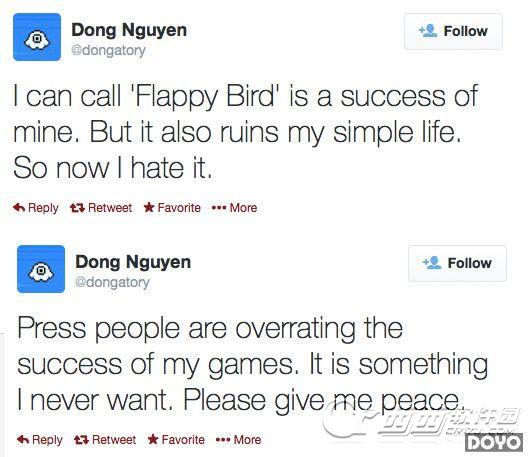Screen dimensions: 528x457
Task: Expand the More dots under the 'Press people' tweet
Action: pyautogui.click(x=223, y=440)
